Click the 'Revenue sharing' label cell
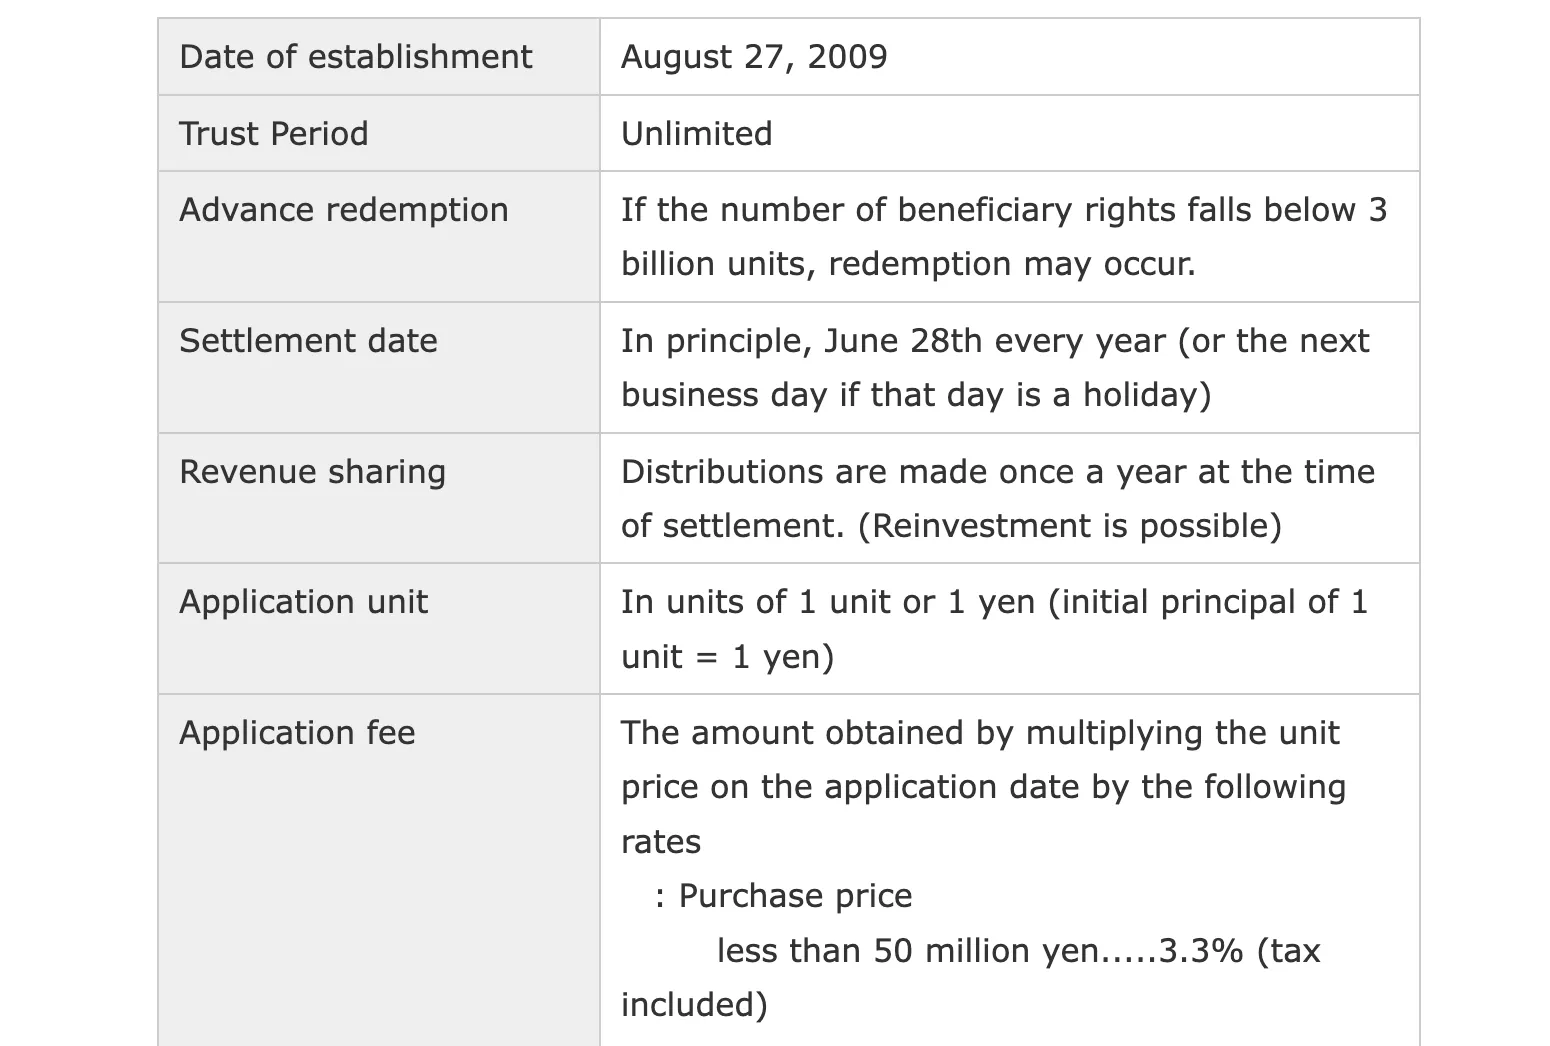 (x=378, y=499)
